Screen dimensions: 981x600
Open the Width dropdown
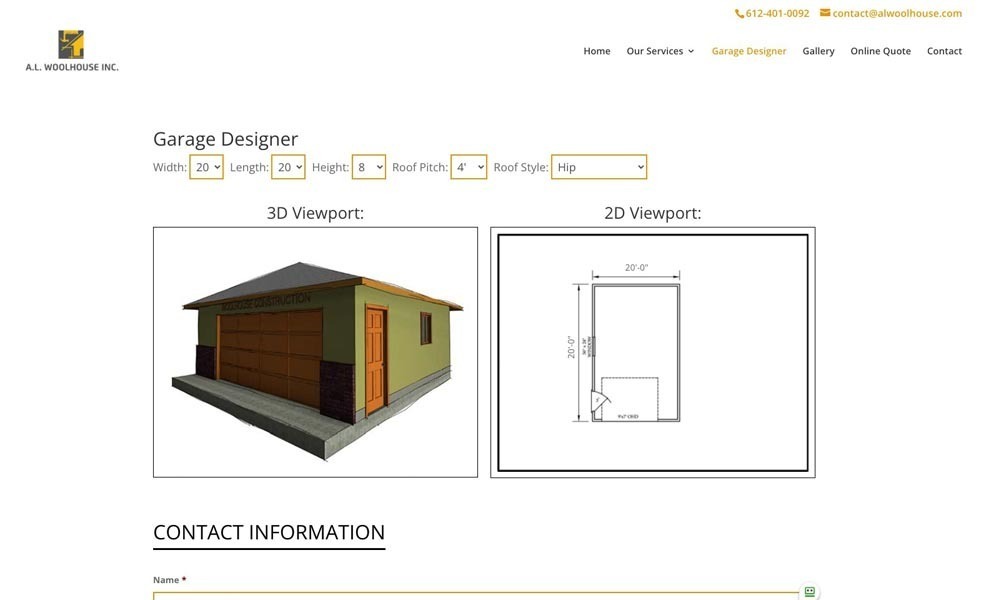pyautogui.click(x=206, y=167)
